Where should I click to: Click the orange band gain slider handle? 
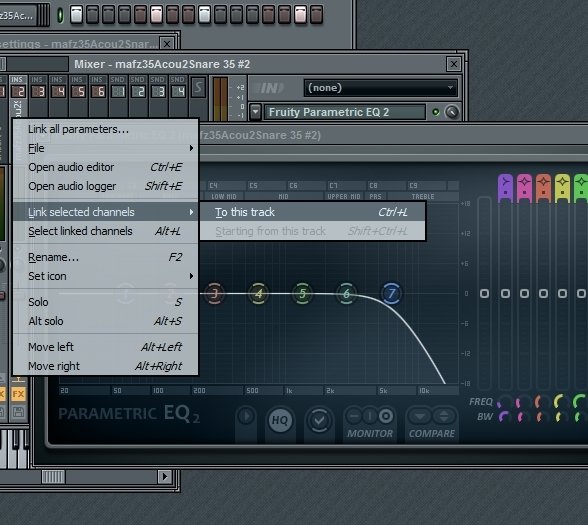click(543, 293)
